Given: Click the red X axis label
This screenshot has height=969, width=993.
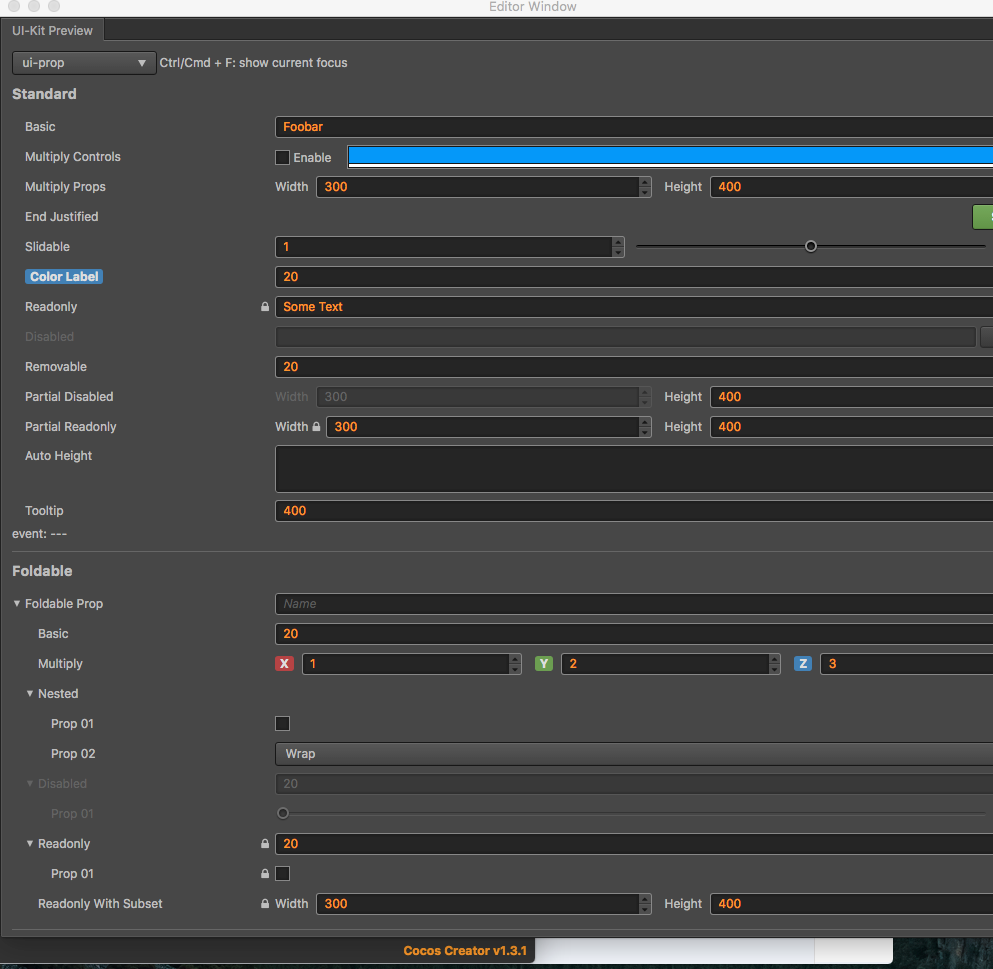Looking at the screenshot, I should coord(284,663).
